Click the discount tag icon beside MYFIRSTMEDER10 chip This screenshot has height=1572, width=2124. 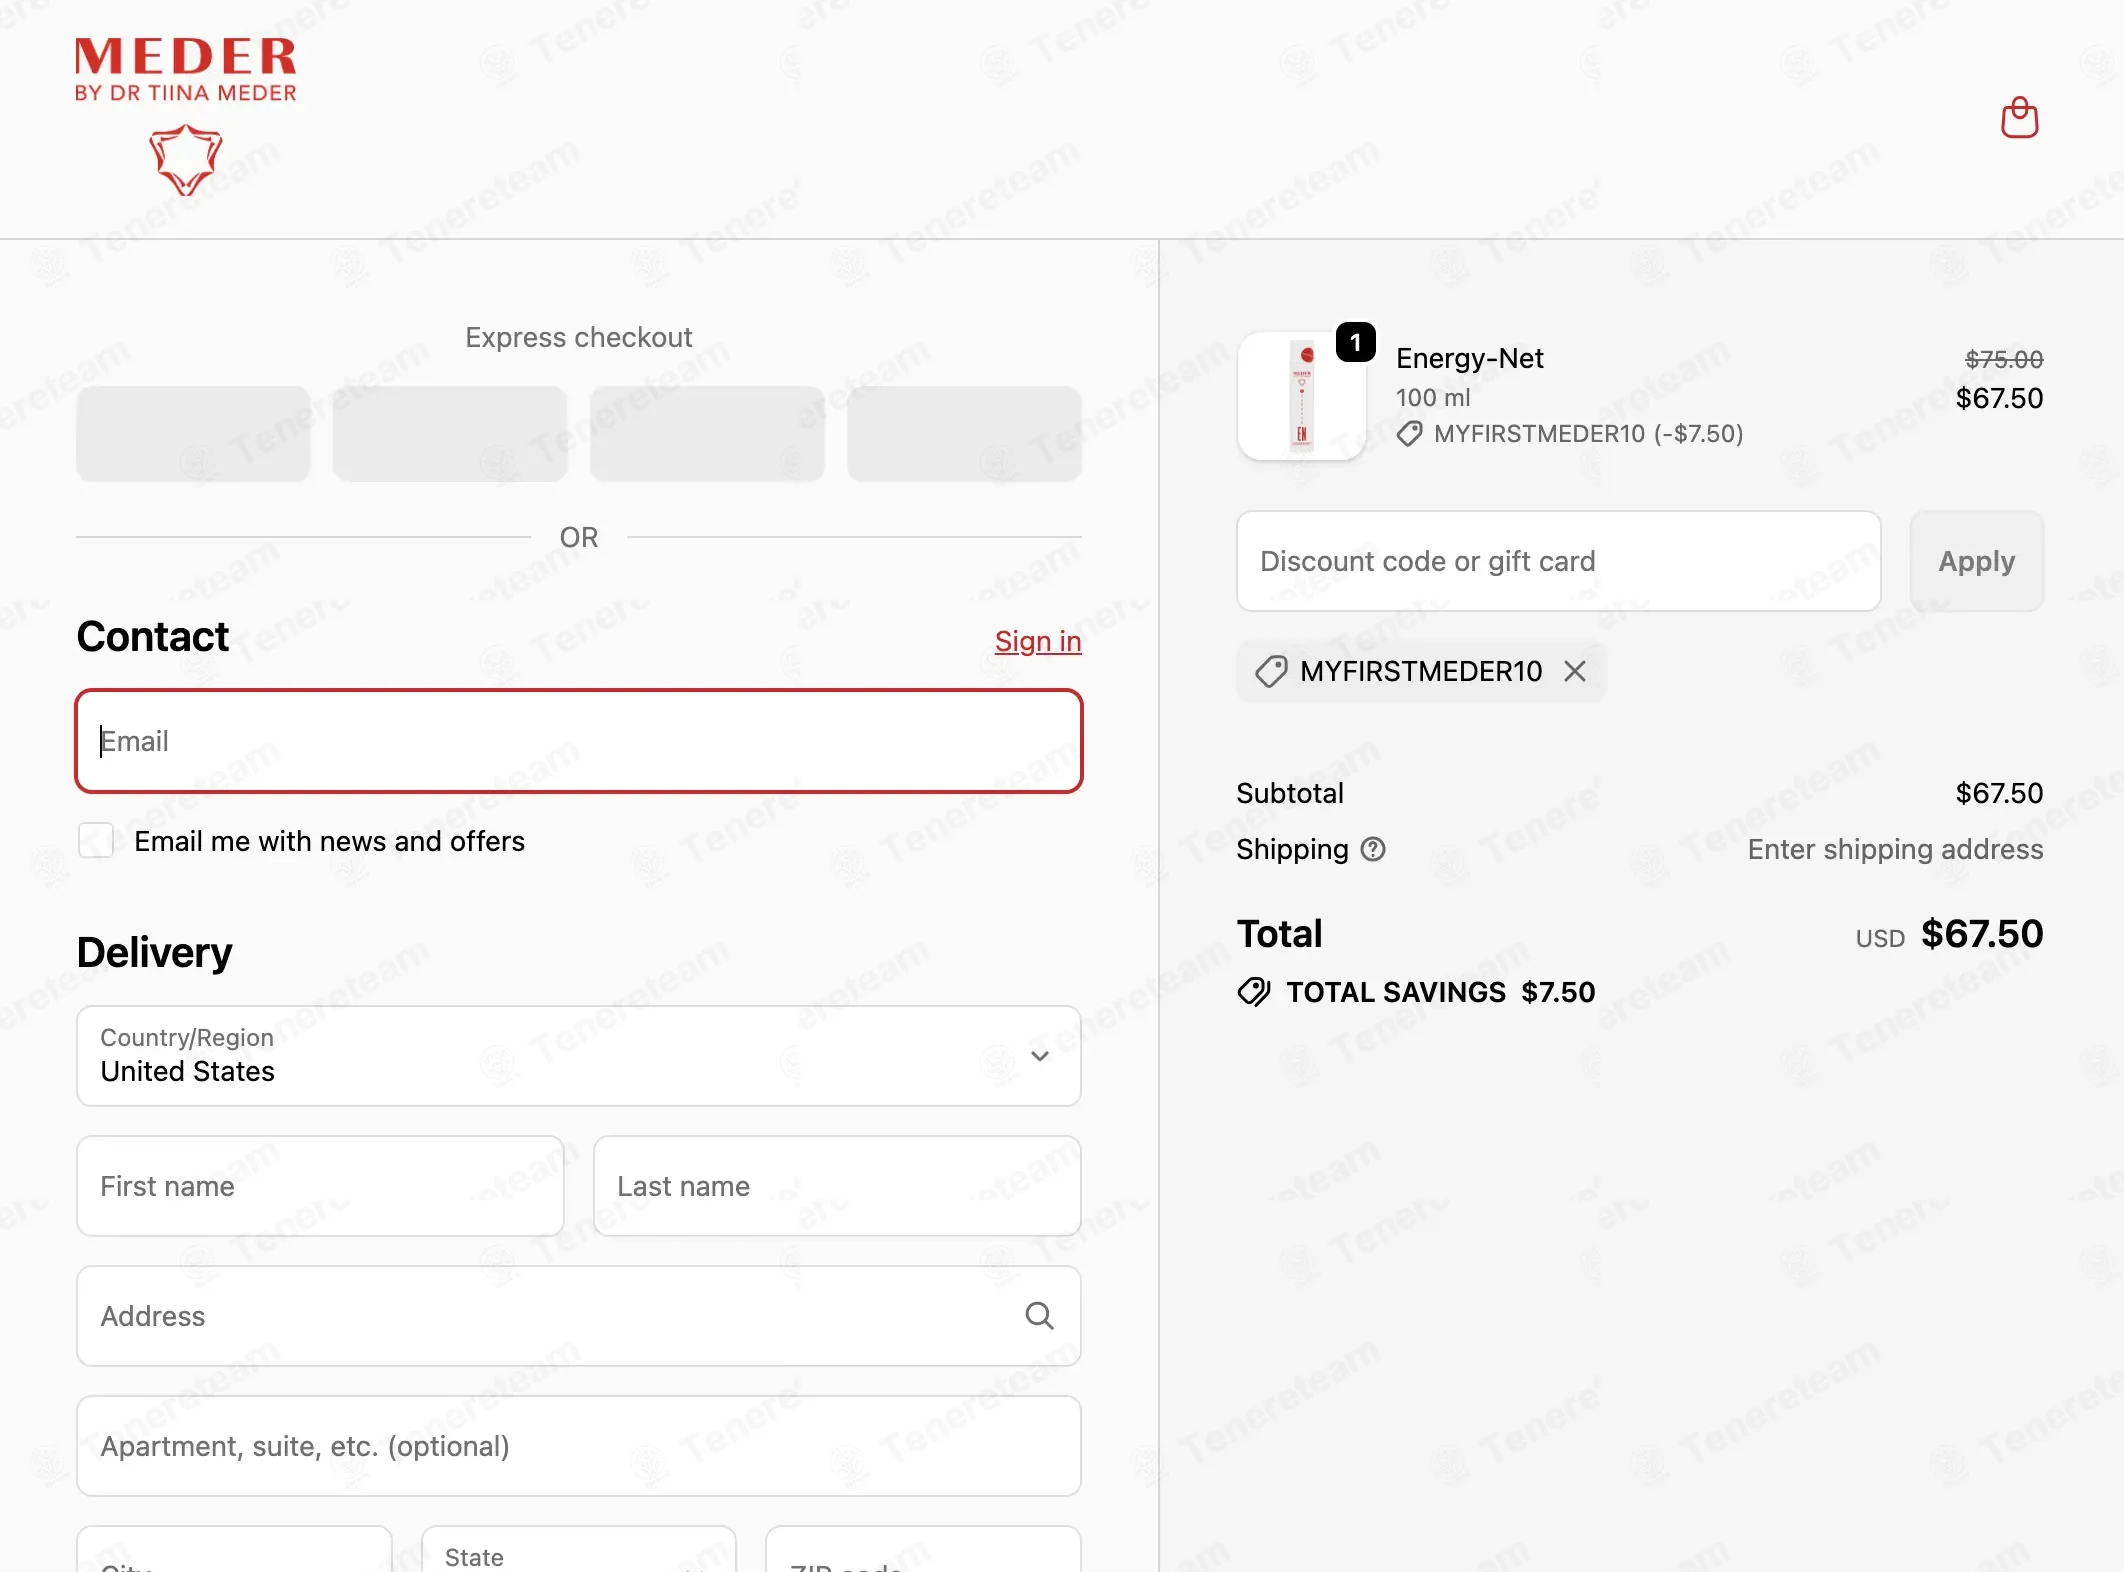[x=1271, y=671]
